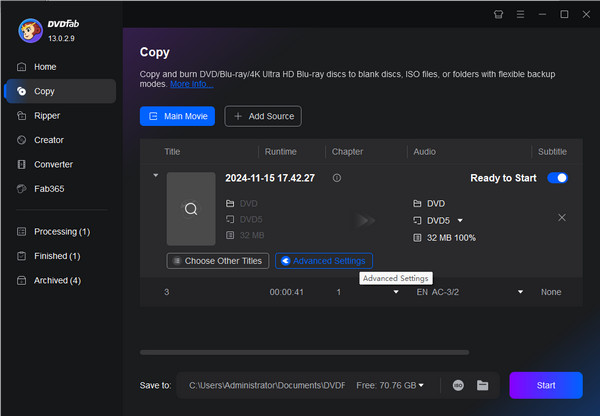Open the hamburger menu in title bar
600x416 pixels.
pos(520,15)
